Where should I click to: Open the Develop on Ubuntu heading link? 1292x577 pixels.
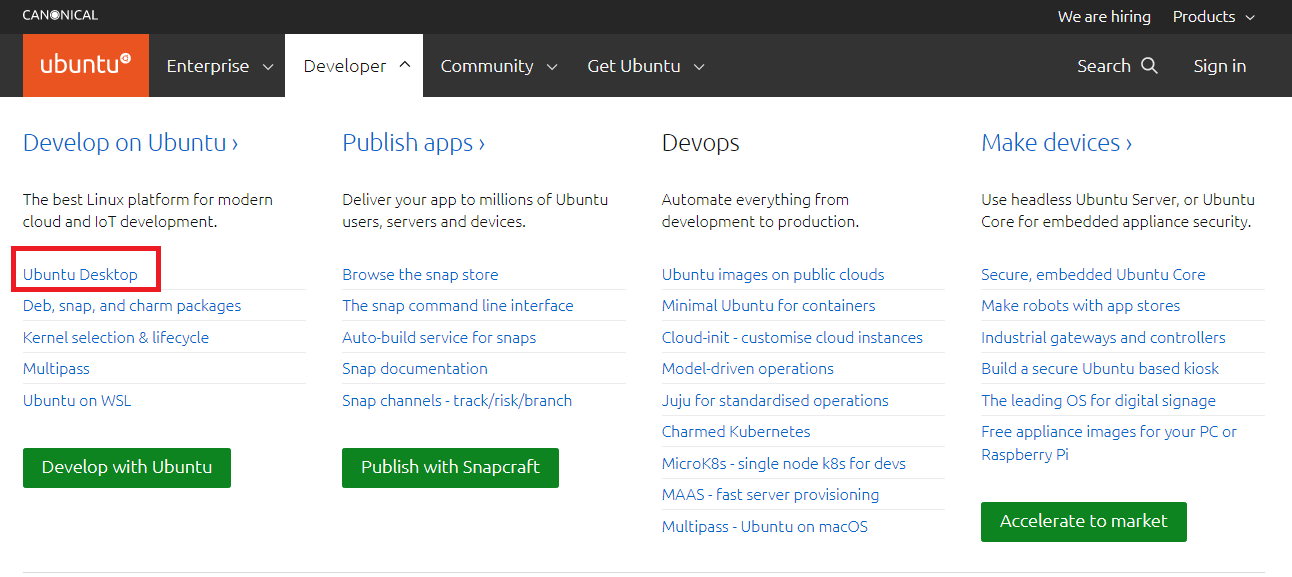(x=131, y=142)
